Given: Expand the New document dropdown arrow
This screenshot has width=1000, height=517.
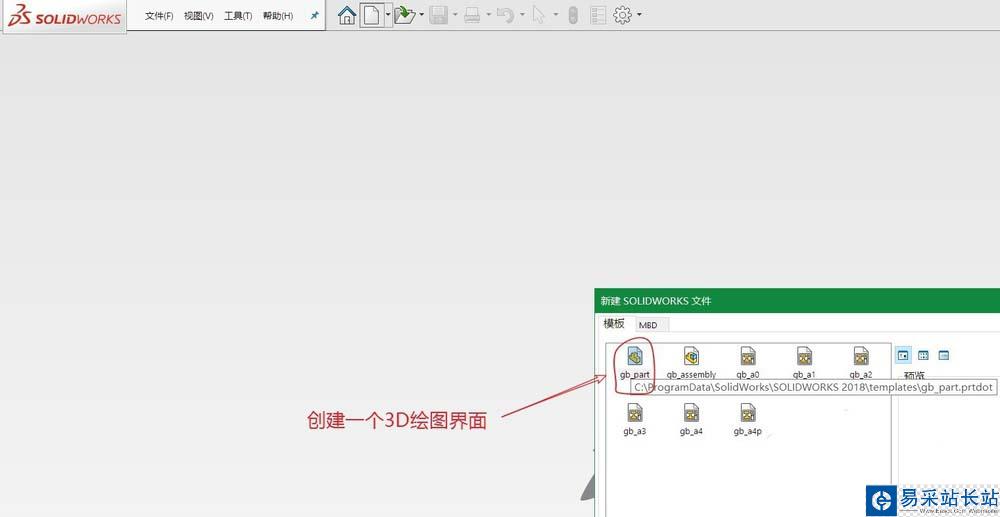Looking at the screenshot, I should [388, 15].
